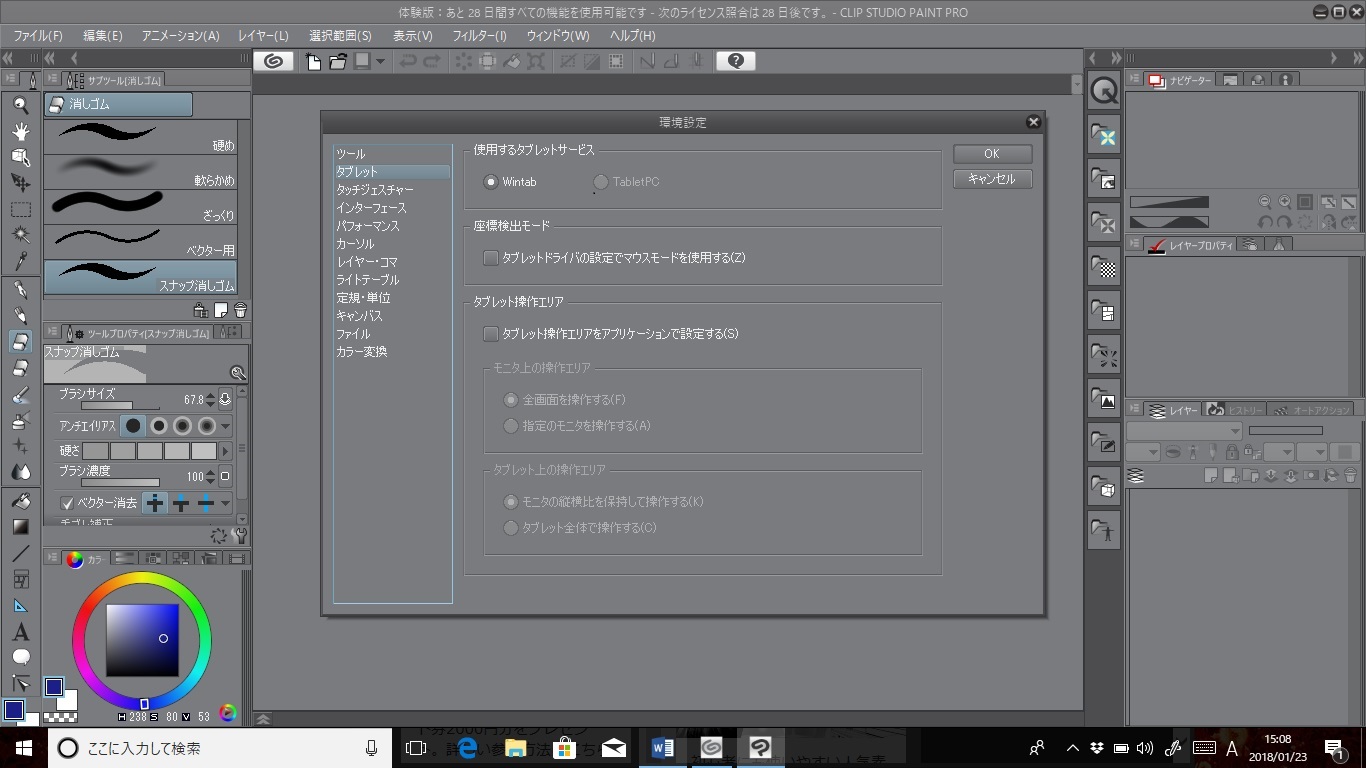Click the Redo arrow icon
This screenshot has width=1366, height=768.
coord(432,61)
